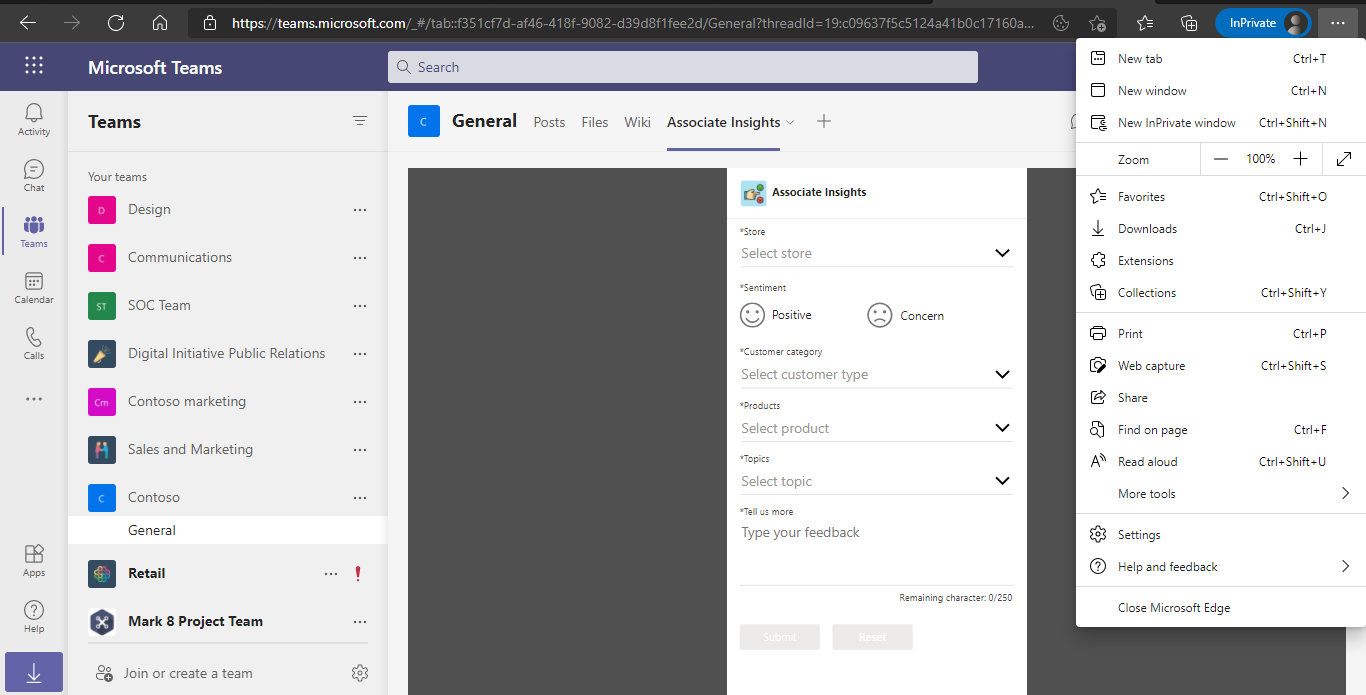The width and height of the screenshot is (1366, 695).
Task: Click the InPrivate profile button
Action: coord(1263,22)
